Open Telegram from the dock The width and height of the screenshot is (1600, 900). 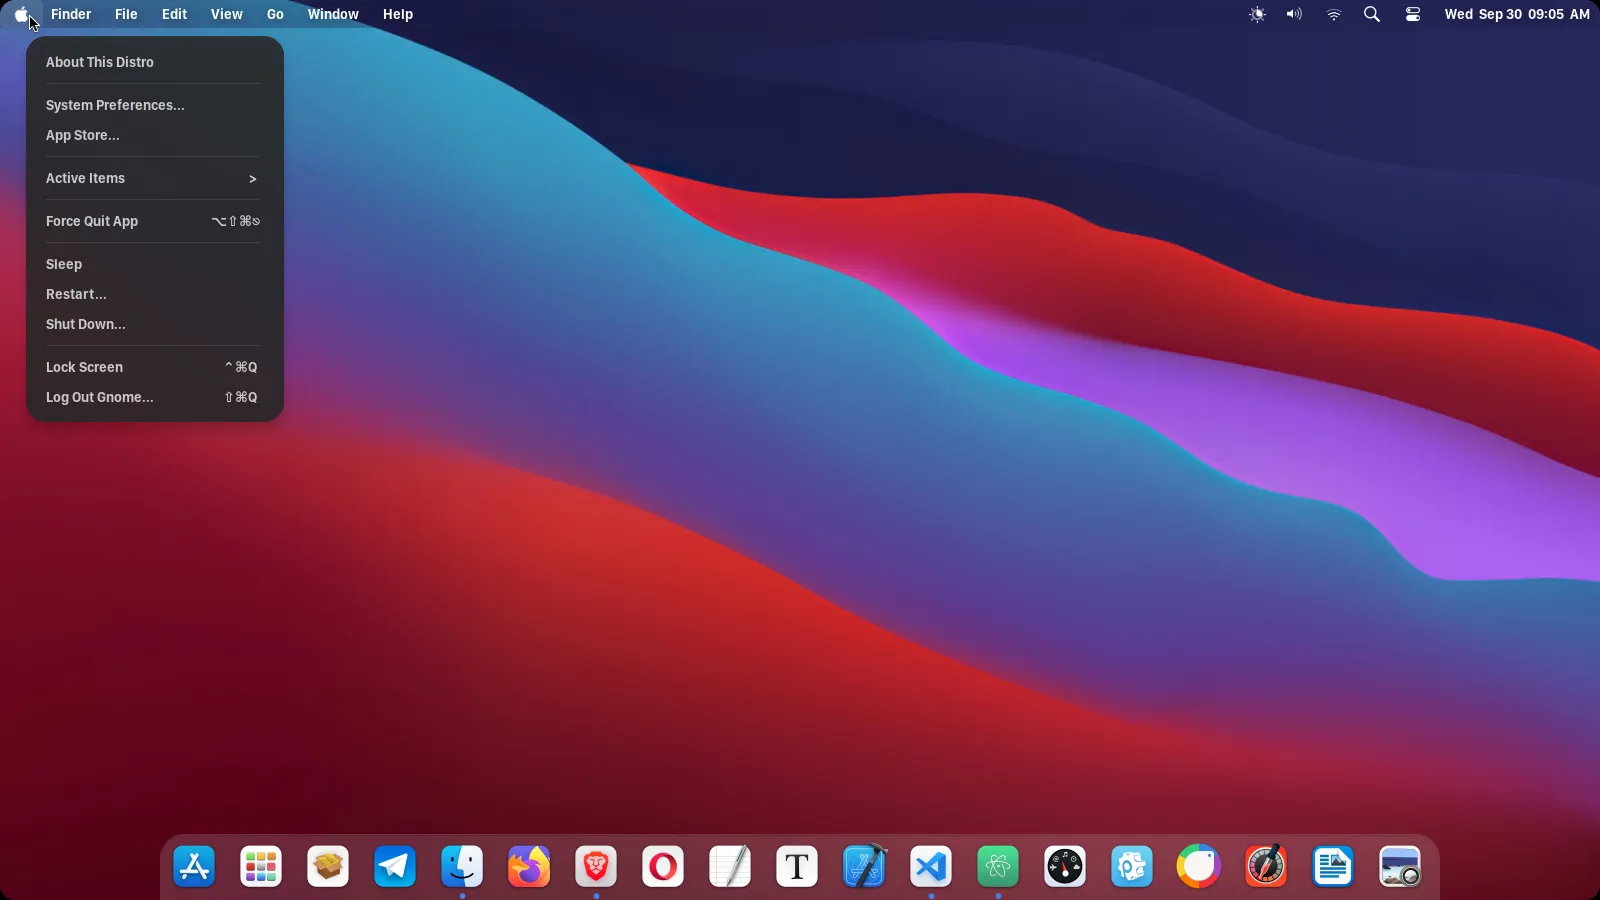[x=394, y=866]
